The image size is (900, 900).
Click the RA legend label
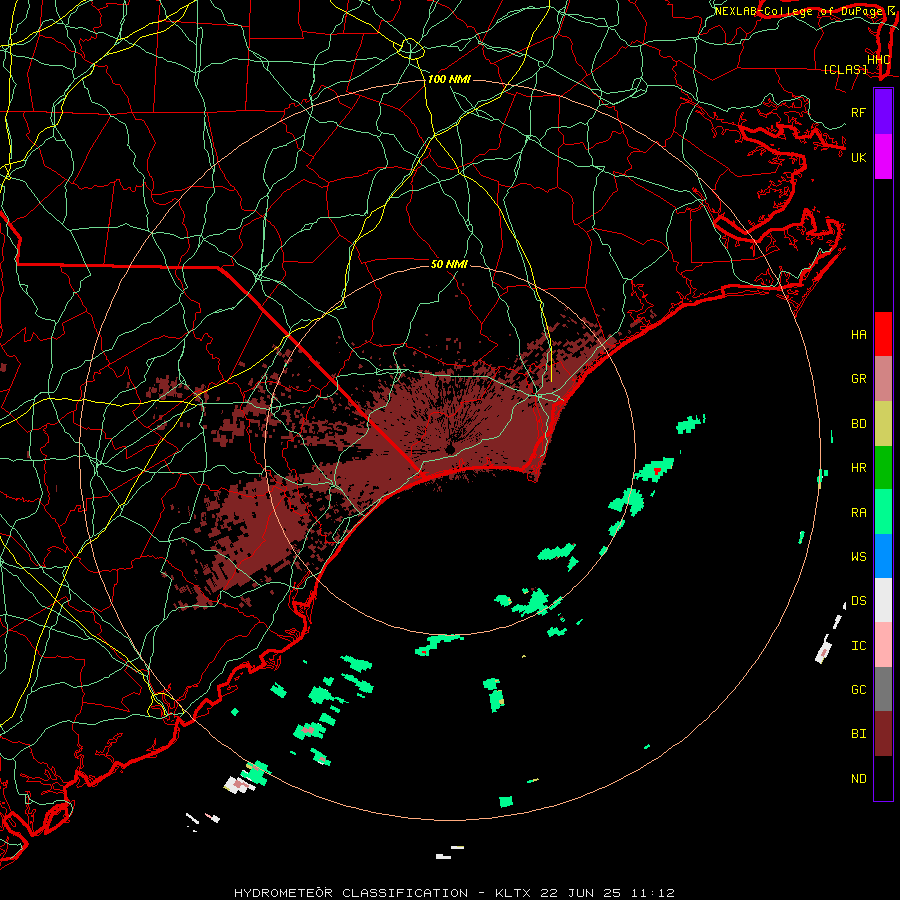859,513
